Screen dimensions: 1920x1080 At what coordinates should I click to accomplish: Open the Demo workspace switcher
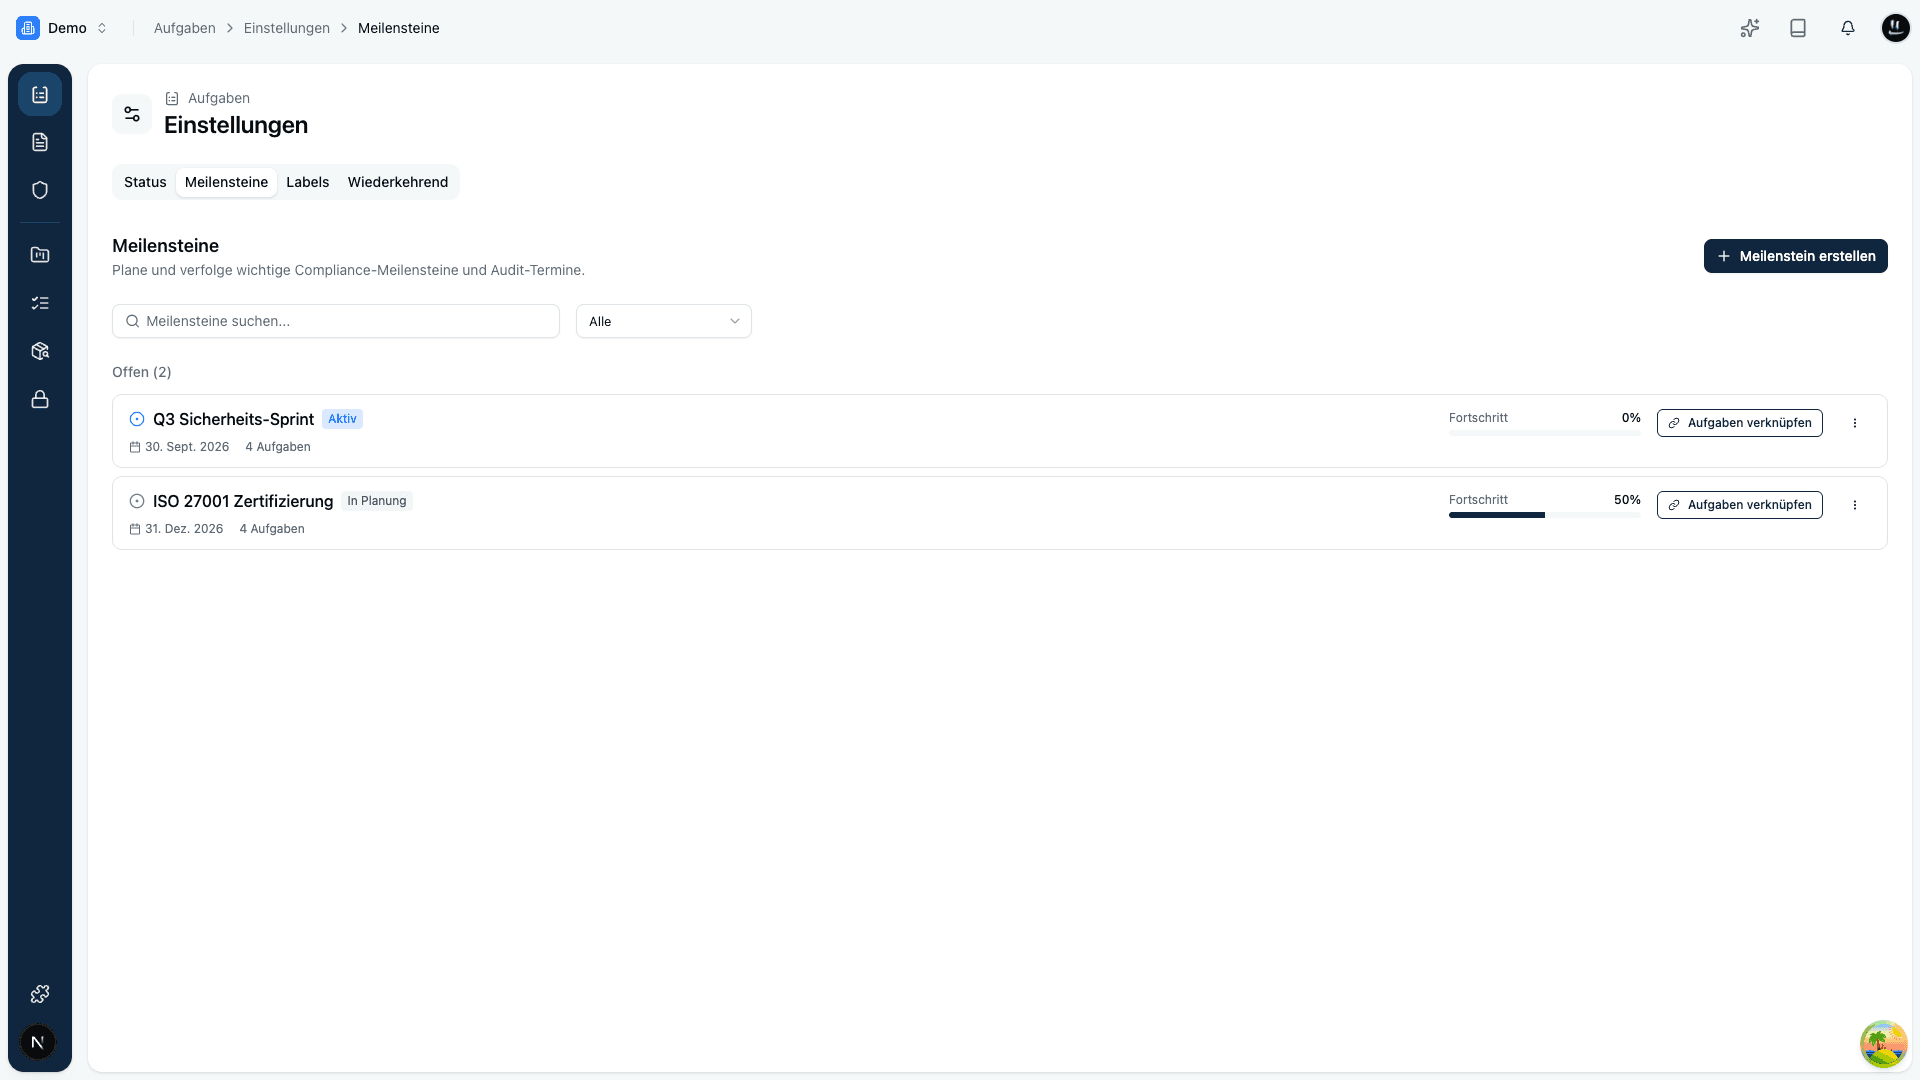pyautogui.click(x=62, y=28)
